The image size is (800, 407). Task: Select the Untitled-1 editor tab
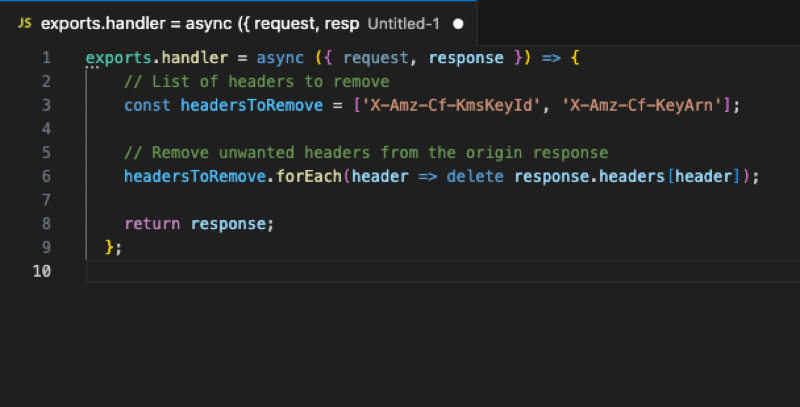click(x=238, y=23)
